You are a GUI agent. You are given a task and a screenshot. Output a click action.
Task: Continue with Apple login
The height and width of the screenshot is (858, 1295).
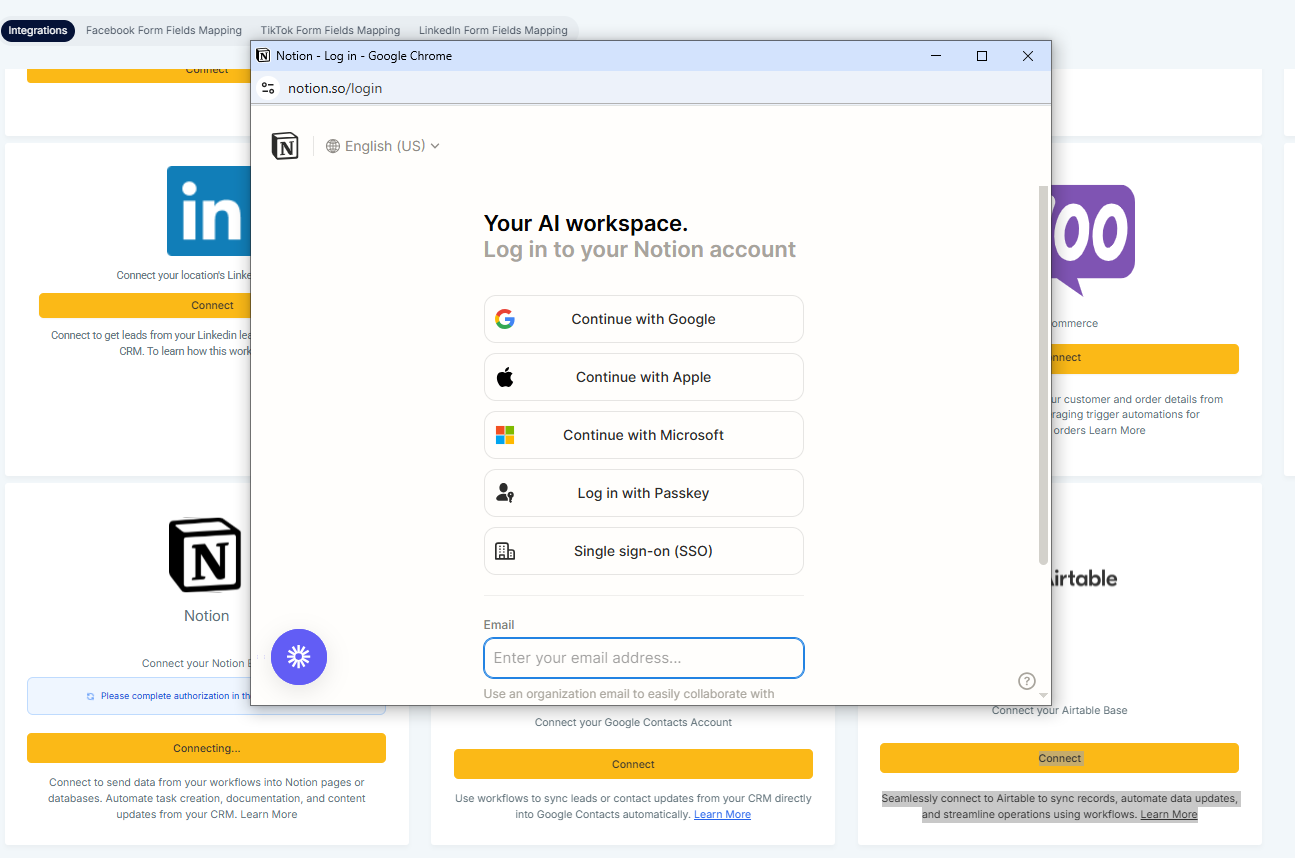(x=643, y=377)
